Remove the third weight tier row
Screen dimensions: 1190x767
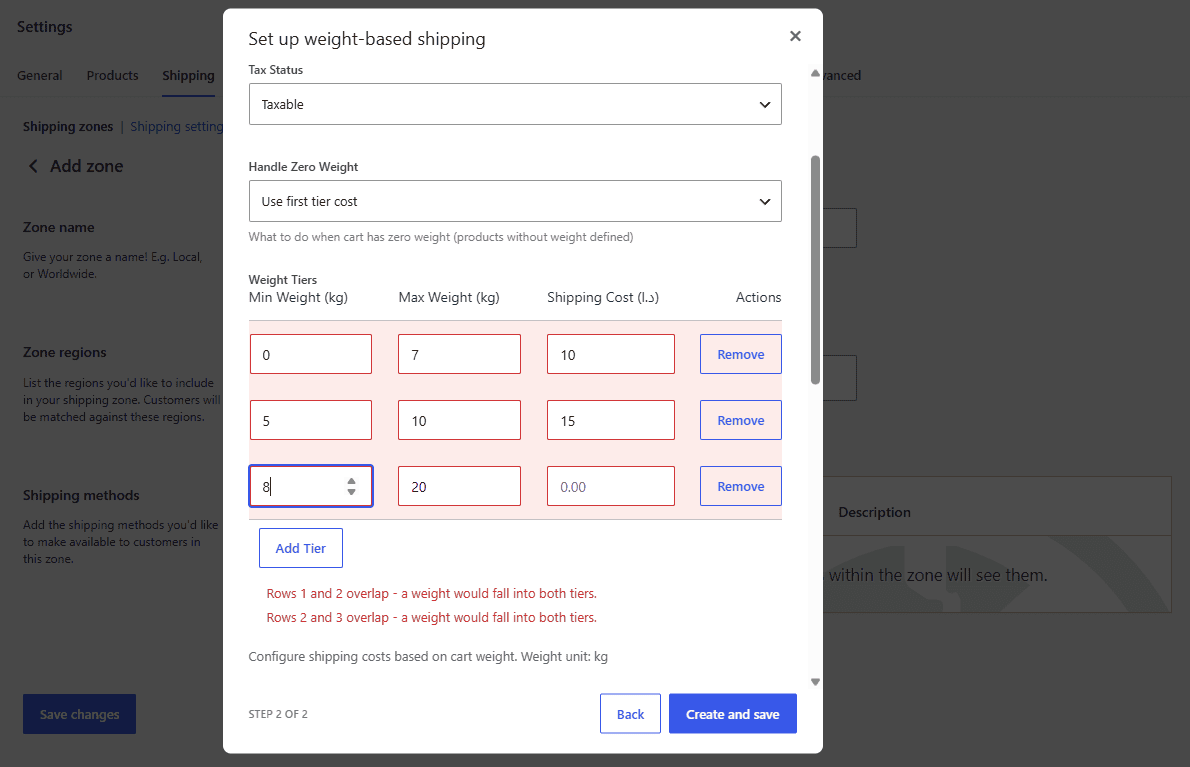(x=741, y=486)
